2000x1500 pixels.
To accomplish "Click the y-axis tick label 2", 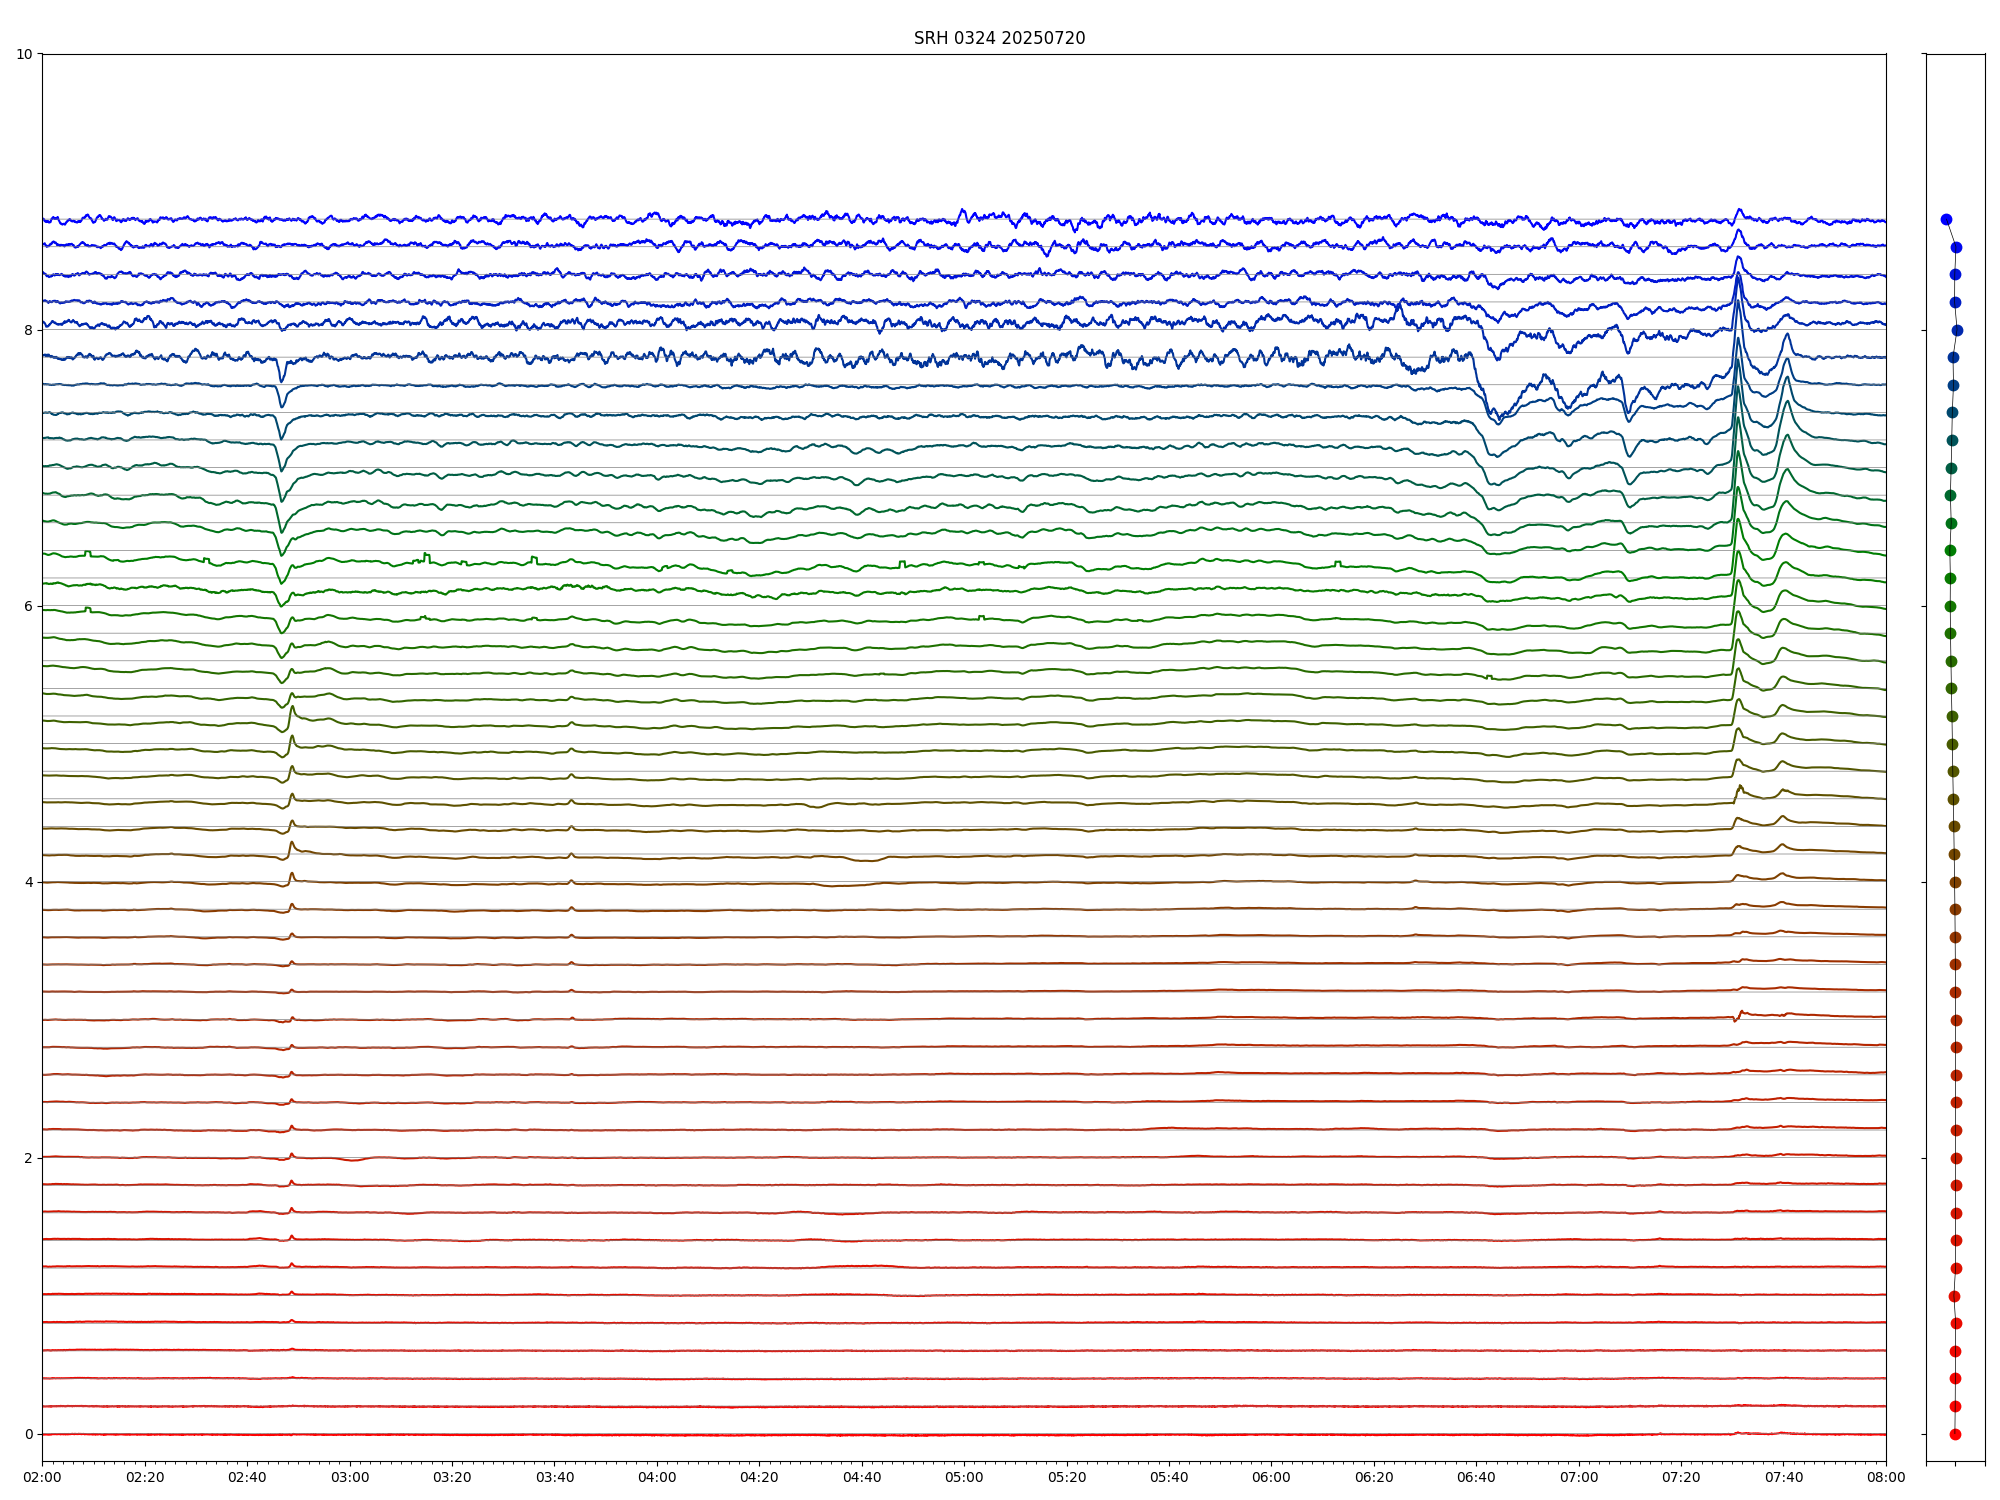I will [x=28, y=1158].
